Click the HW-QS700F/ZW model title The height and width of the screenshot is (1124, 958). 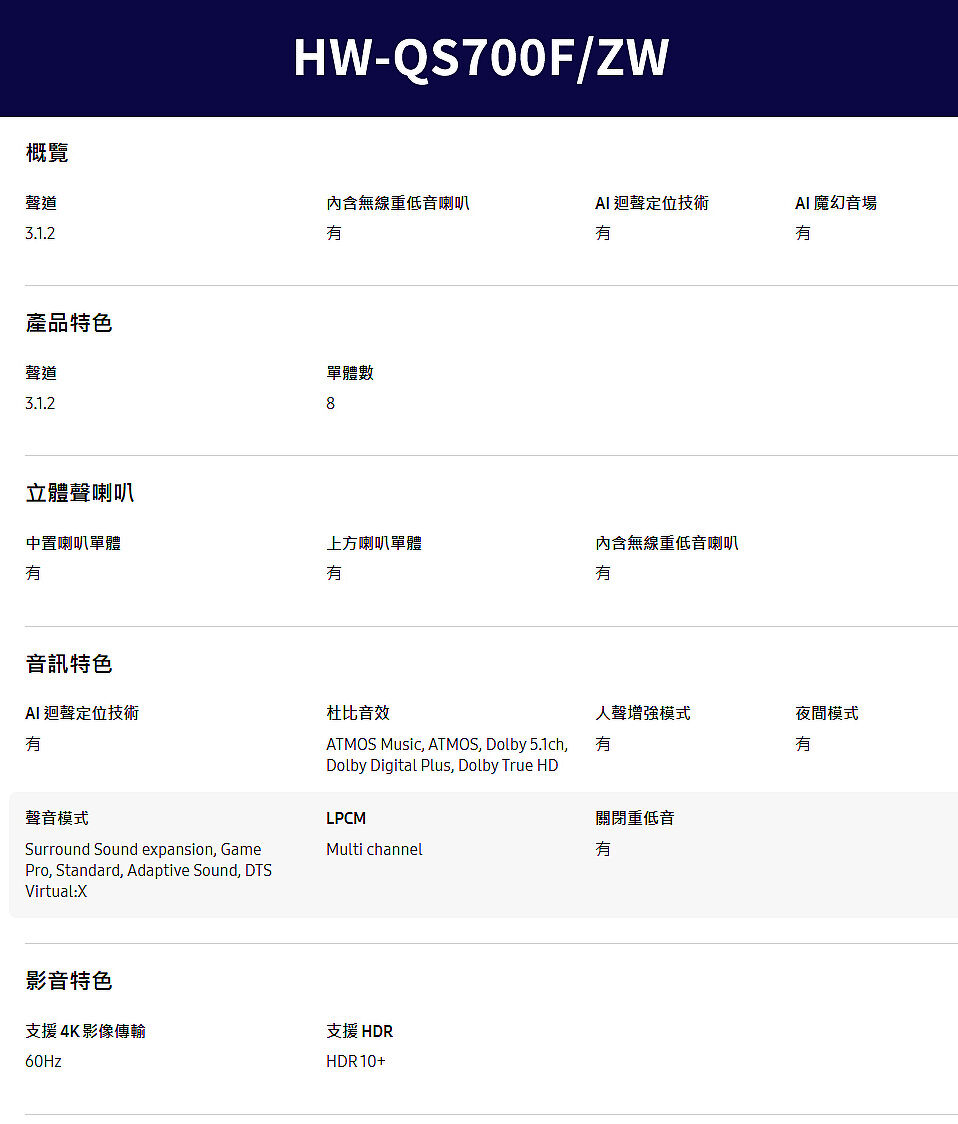[x=481, y=57]
